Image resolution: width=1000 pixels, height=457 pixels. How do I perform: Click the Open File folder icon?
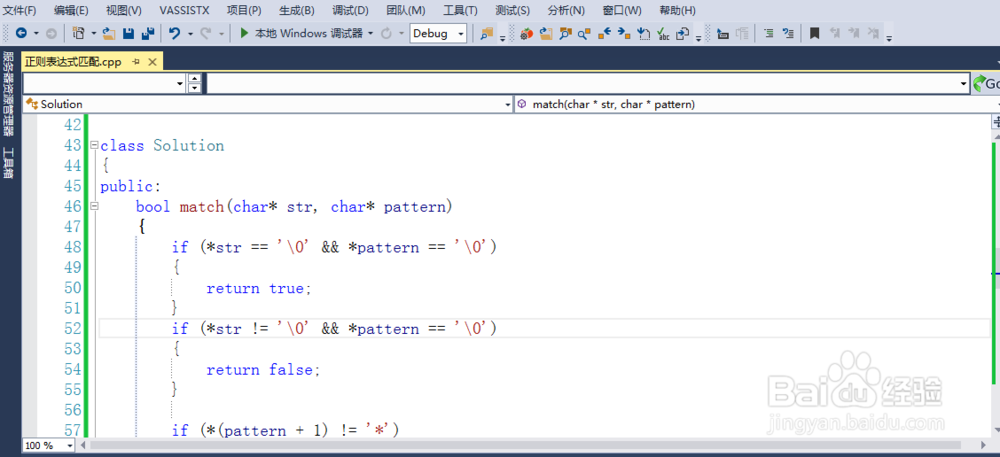[109, 33]
